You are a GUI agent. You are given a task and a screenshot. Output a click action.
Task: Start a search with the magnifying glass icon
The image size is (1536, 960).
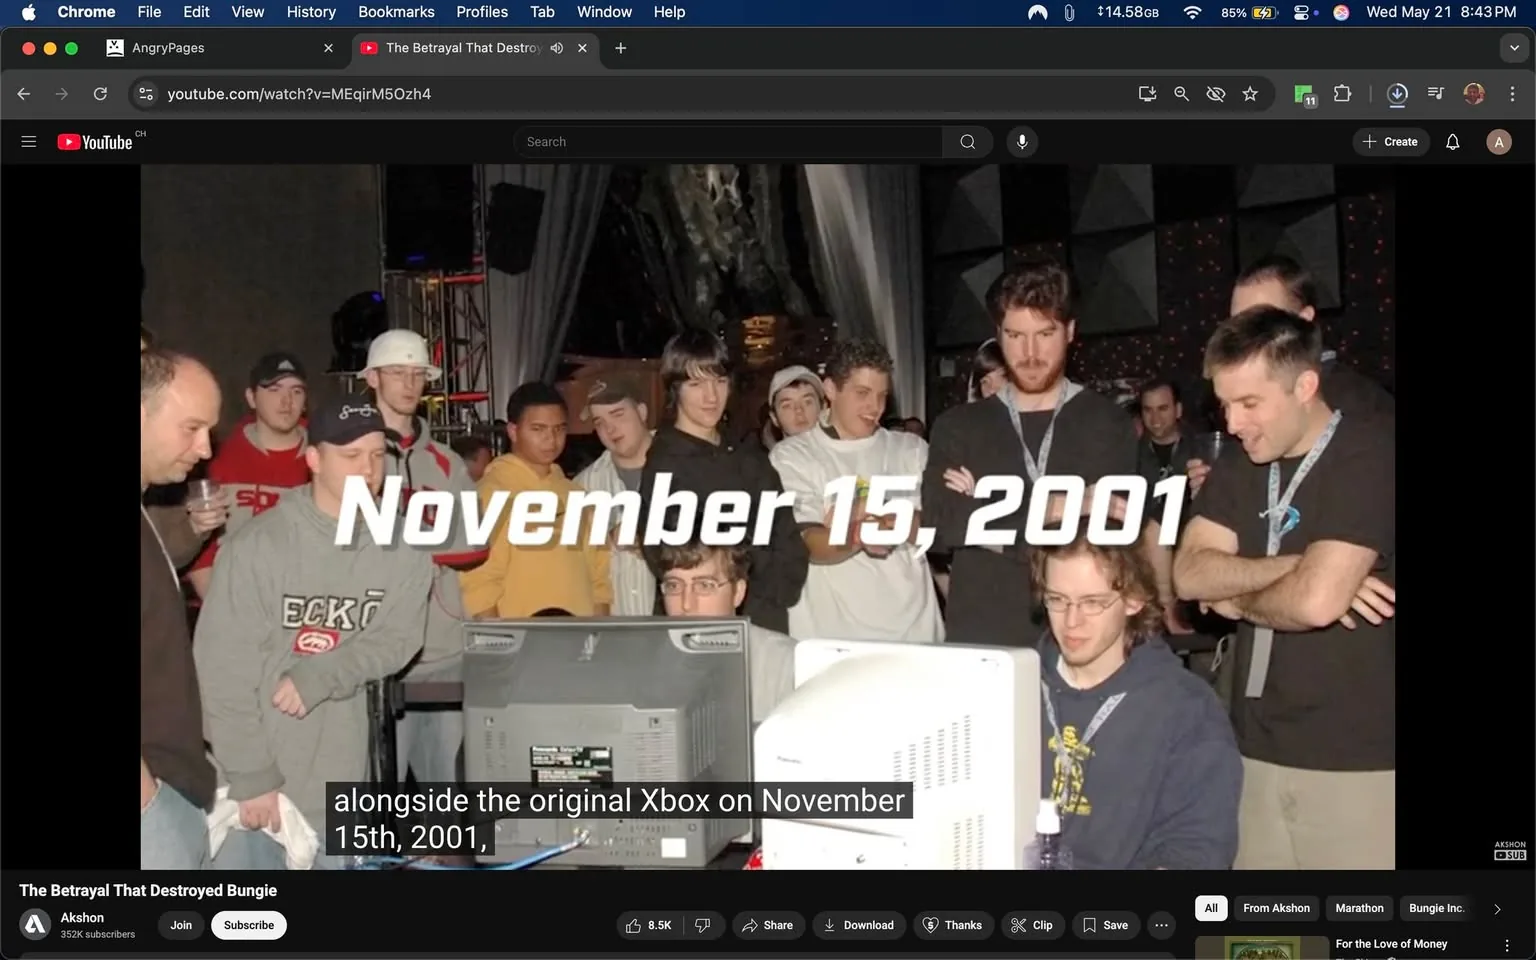966,141
